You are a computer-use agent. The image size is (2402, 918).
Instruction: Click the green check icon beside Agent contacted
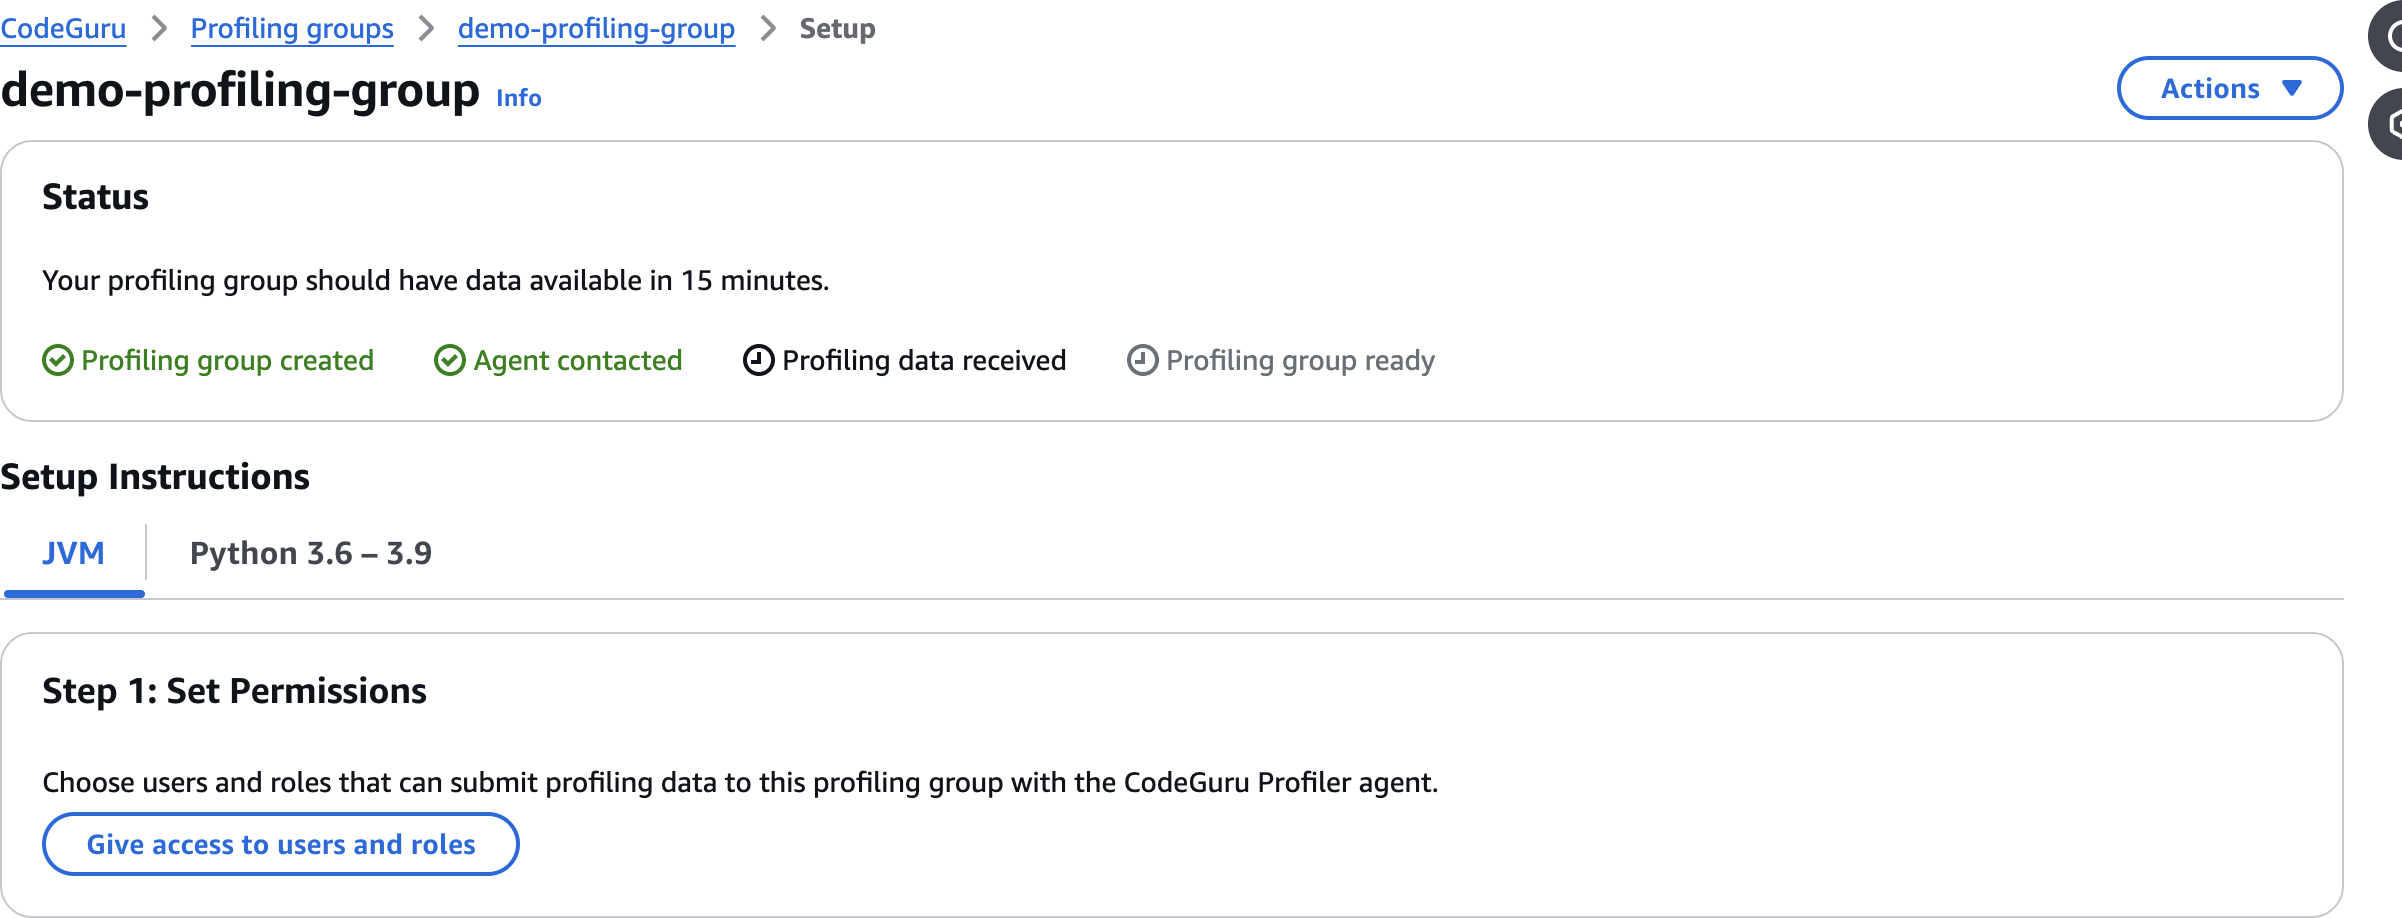pos(450,360)
